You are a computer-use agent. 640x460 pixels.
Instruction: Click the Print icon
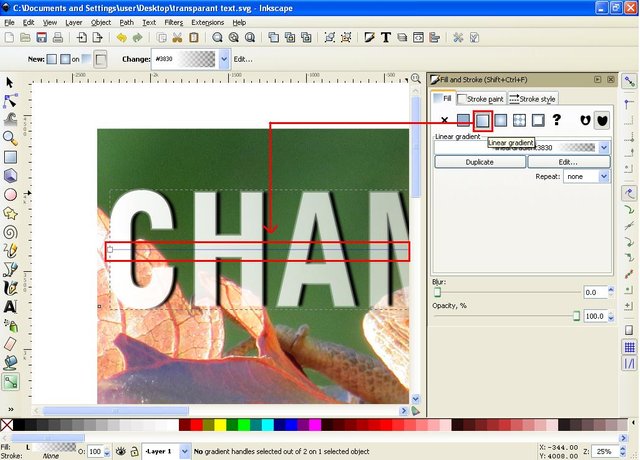coord(58,38)
